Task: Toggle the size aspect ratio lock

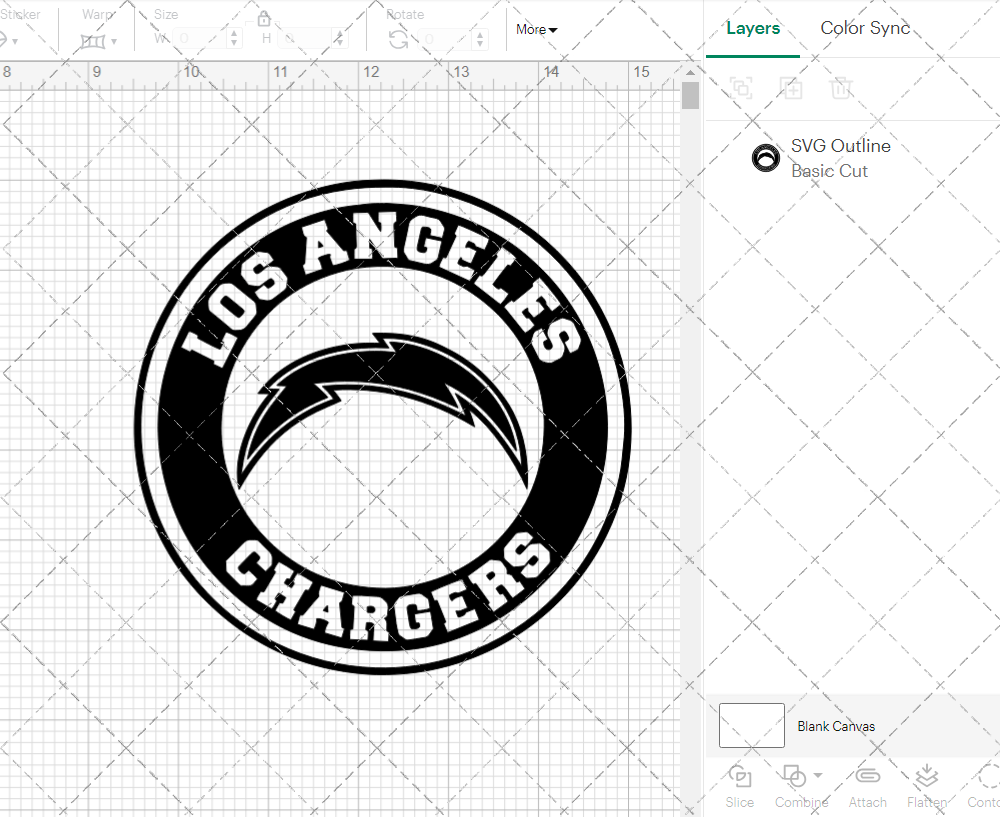Action: (x=263, y=18)
